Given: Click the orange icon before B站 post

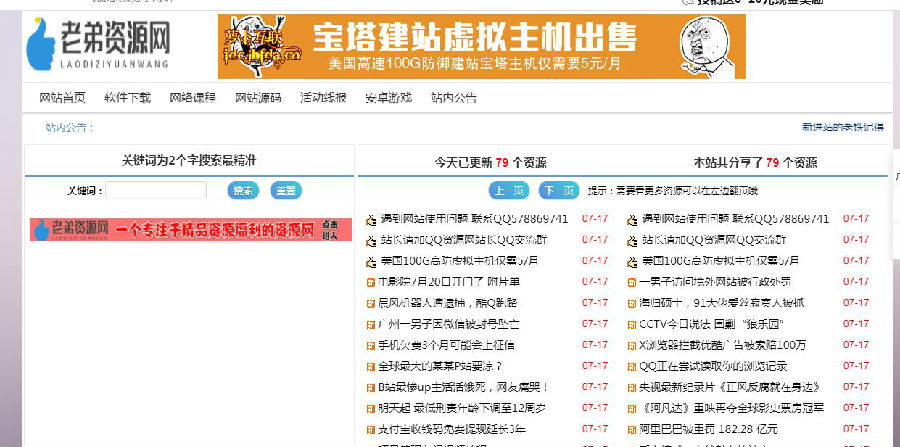Looking at the screenshot, I should (x=371, y=387).
